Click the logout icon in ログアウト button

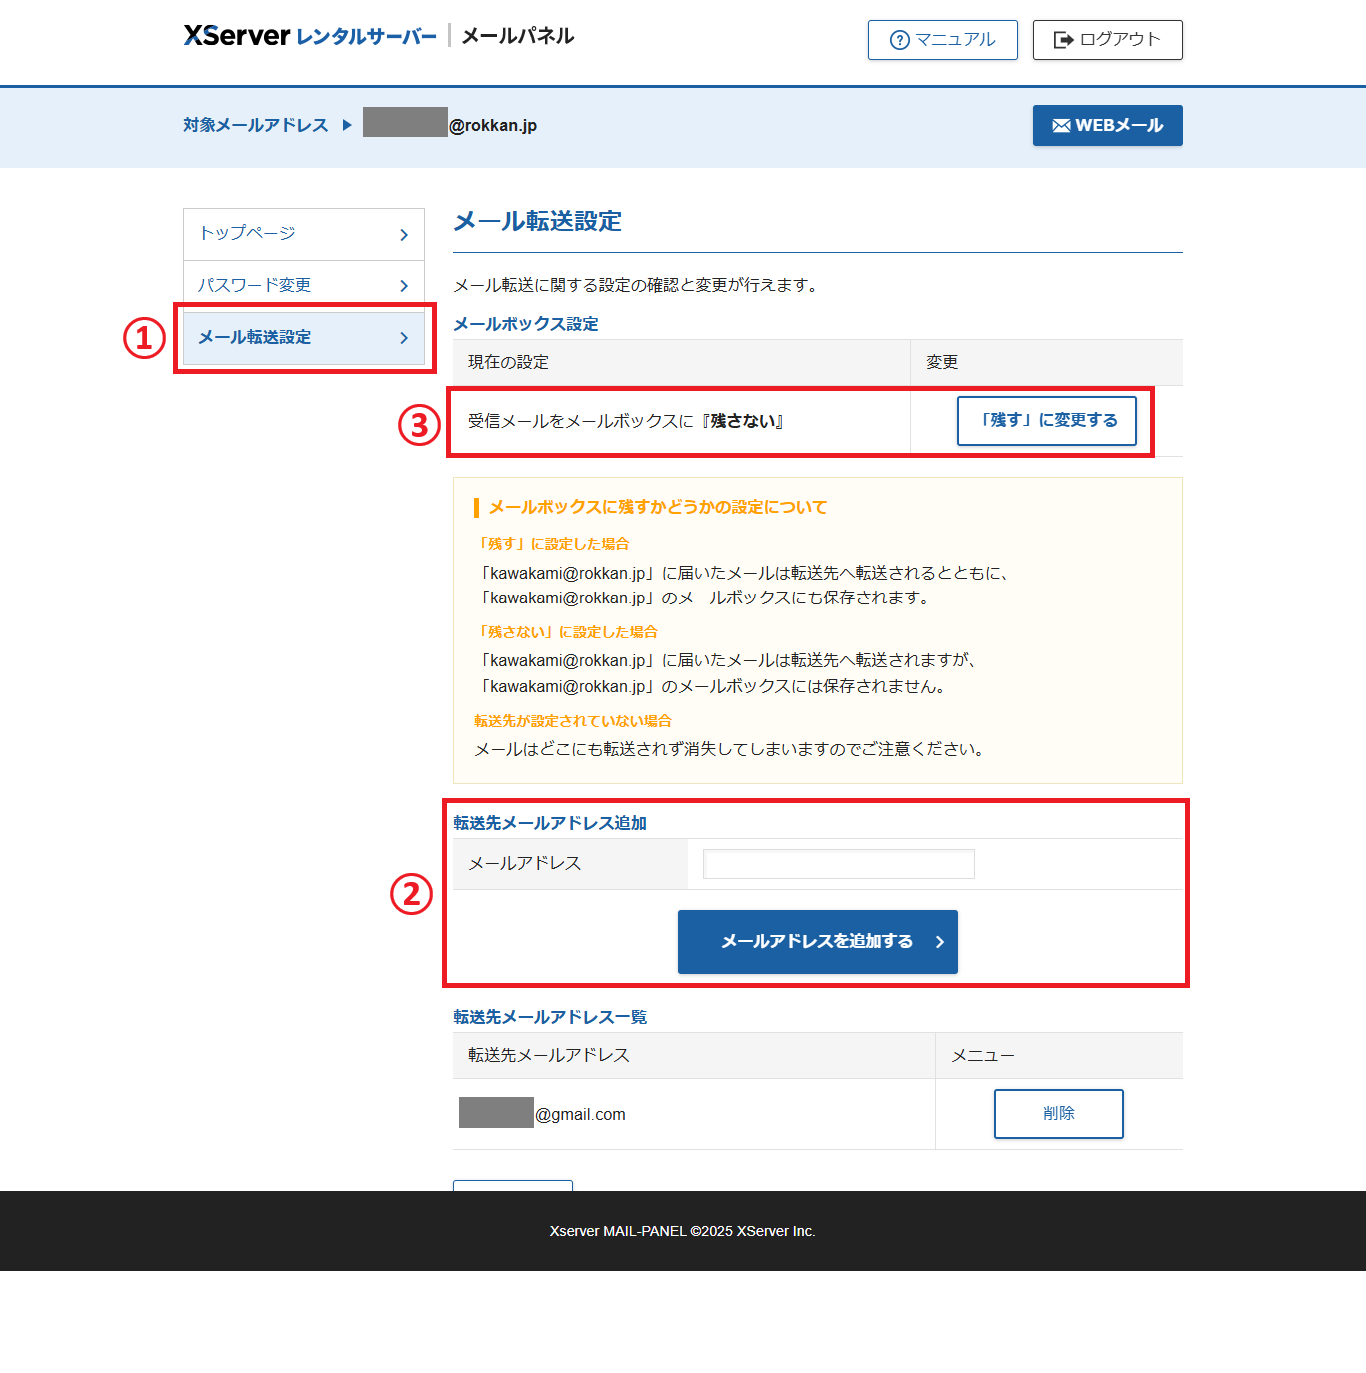tap(1062, 40)
